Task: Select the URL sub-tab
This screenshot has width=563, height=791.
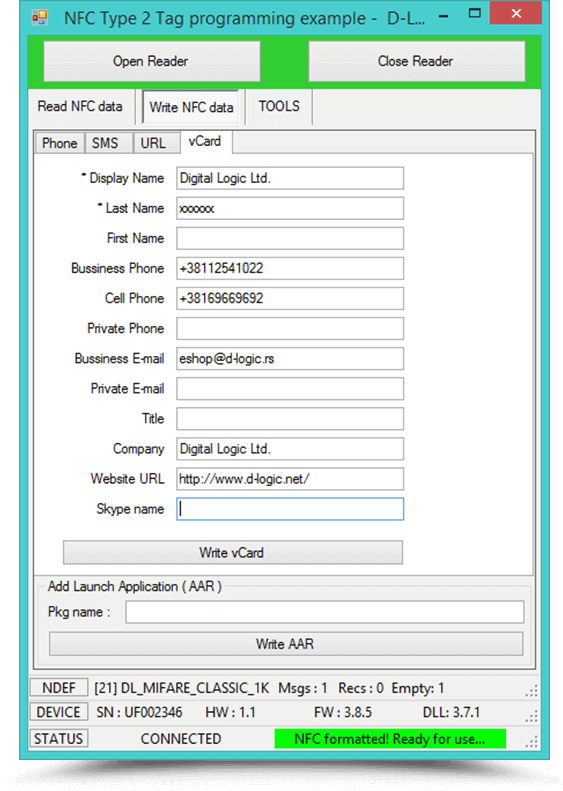Action: coord(153,143)
